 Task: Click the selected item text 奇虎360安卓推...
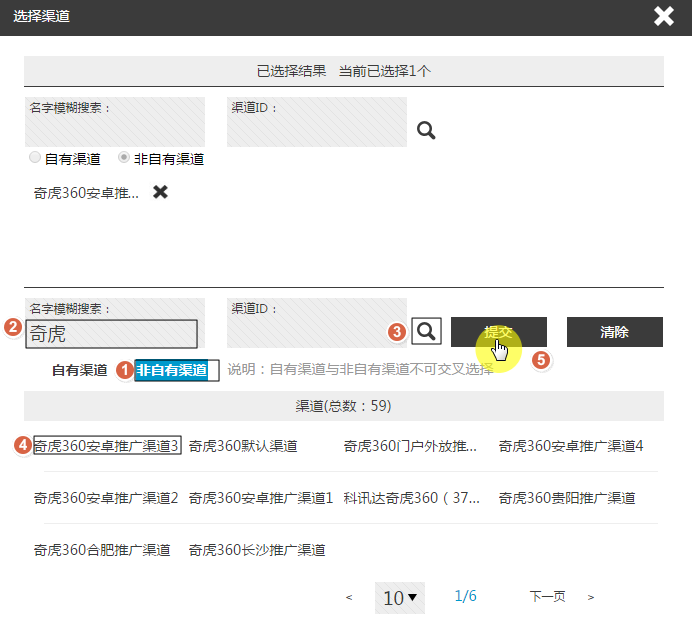[86, 193]
